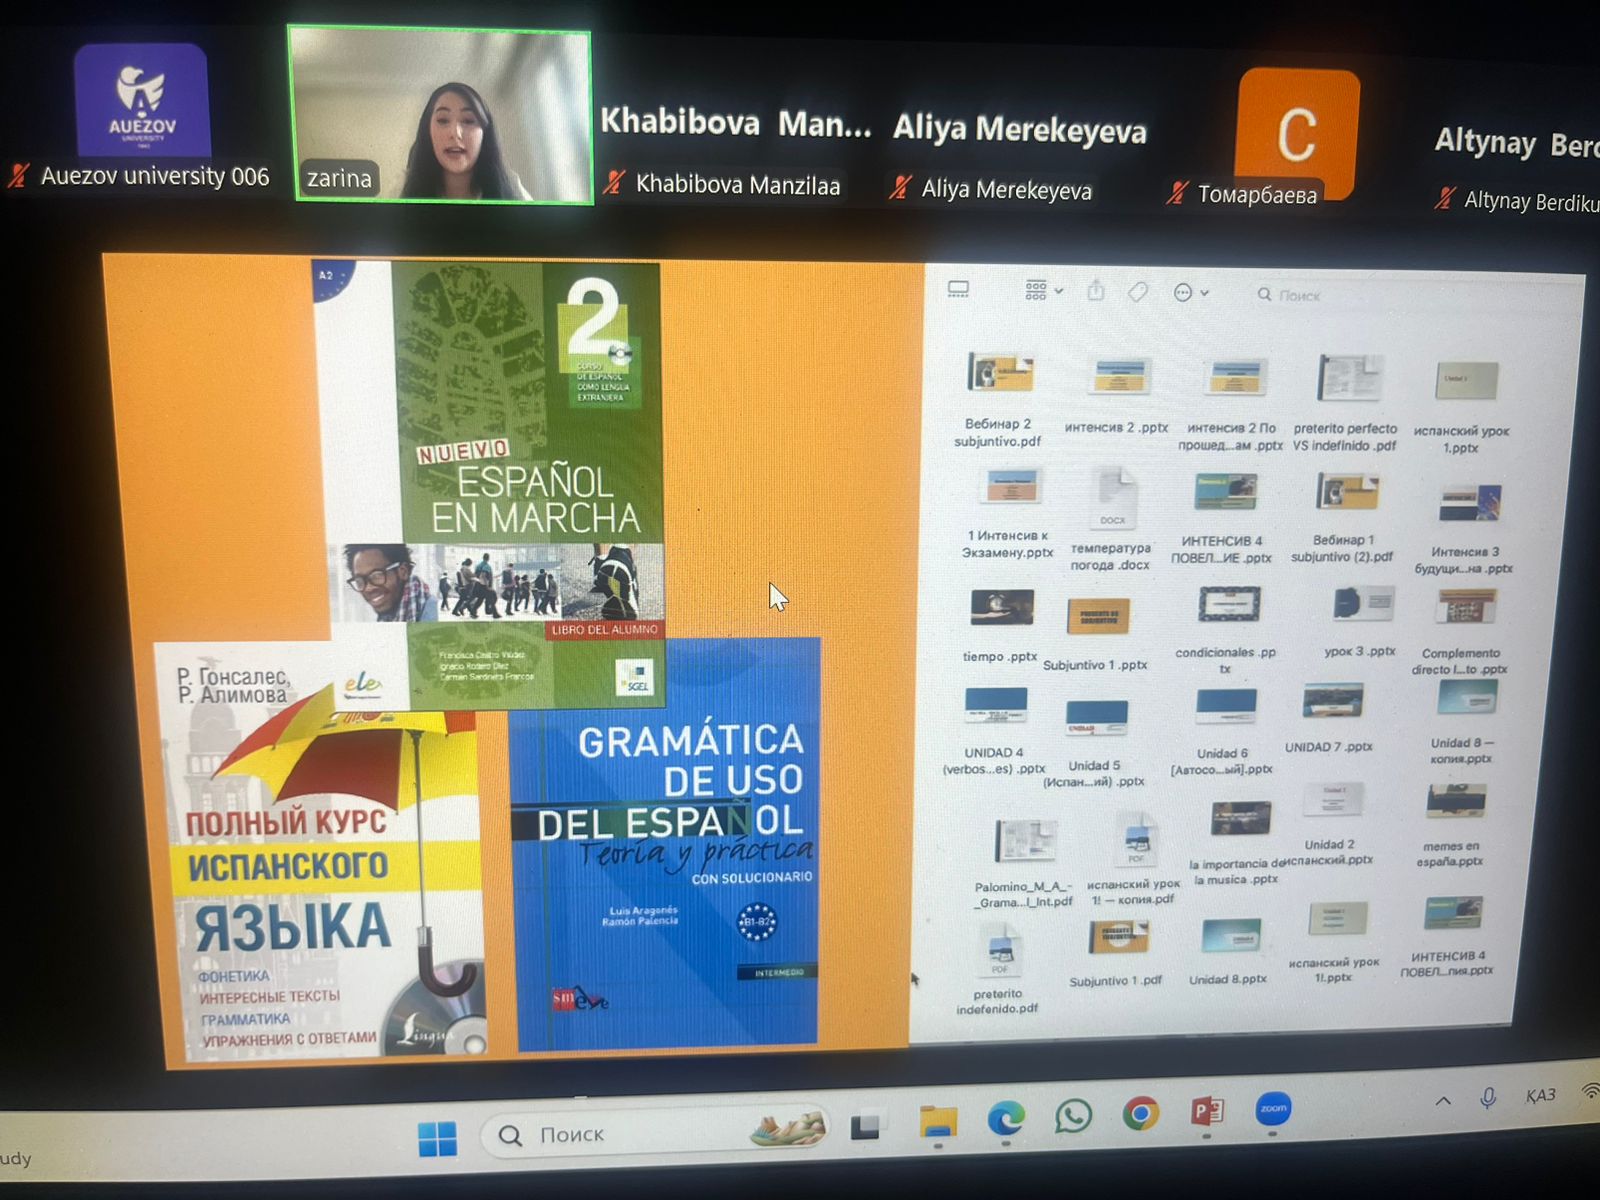Select the memes en españa.pptx file thumbnail
The height and width of the screenshot is (1200, 1600).
click(1455, 801)
